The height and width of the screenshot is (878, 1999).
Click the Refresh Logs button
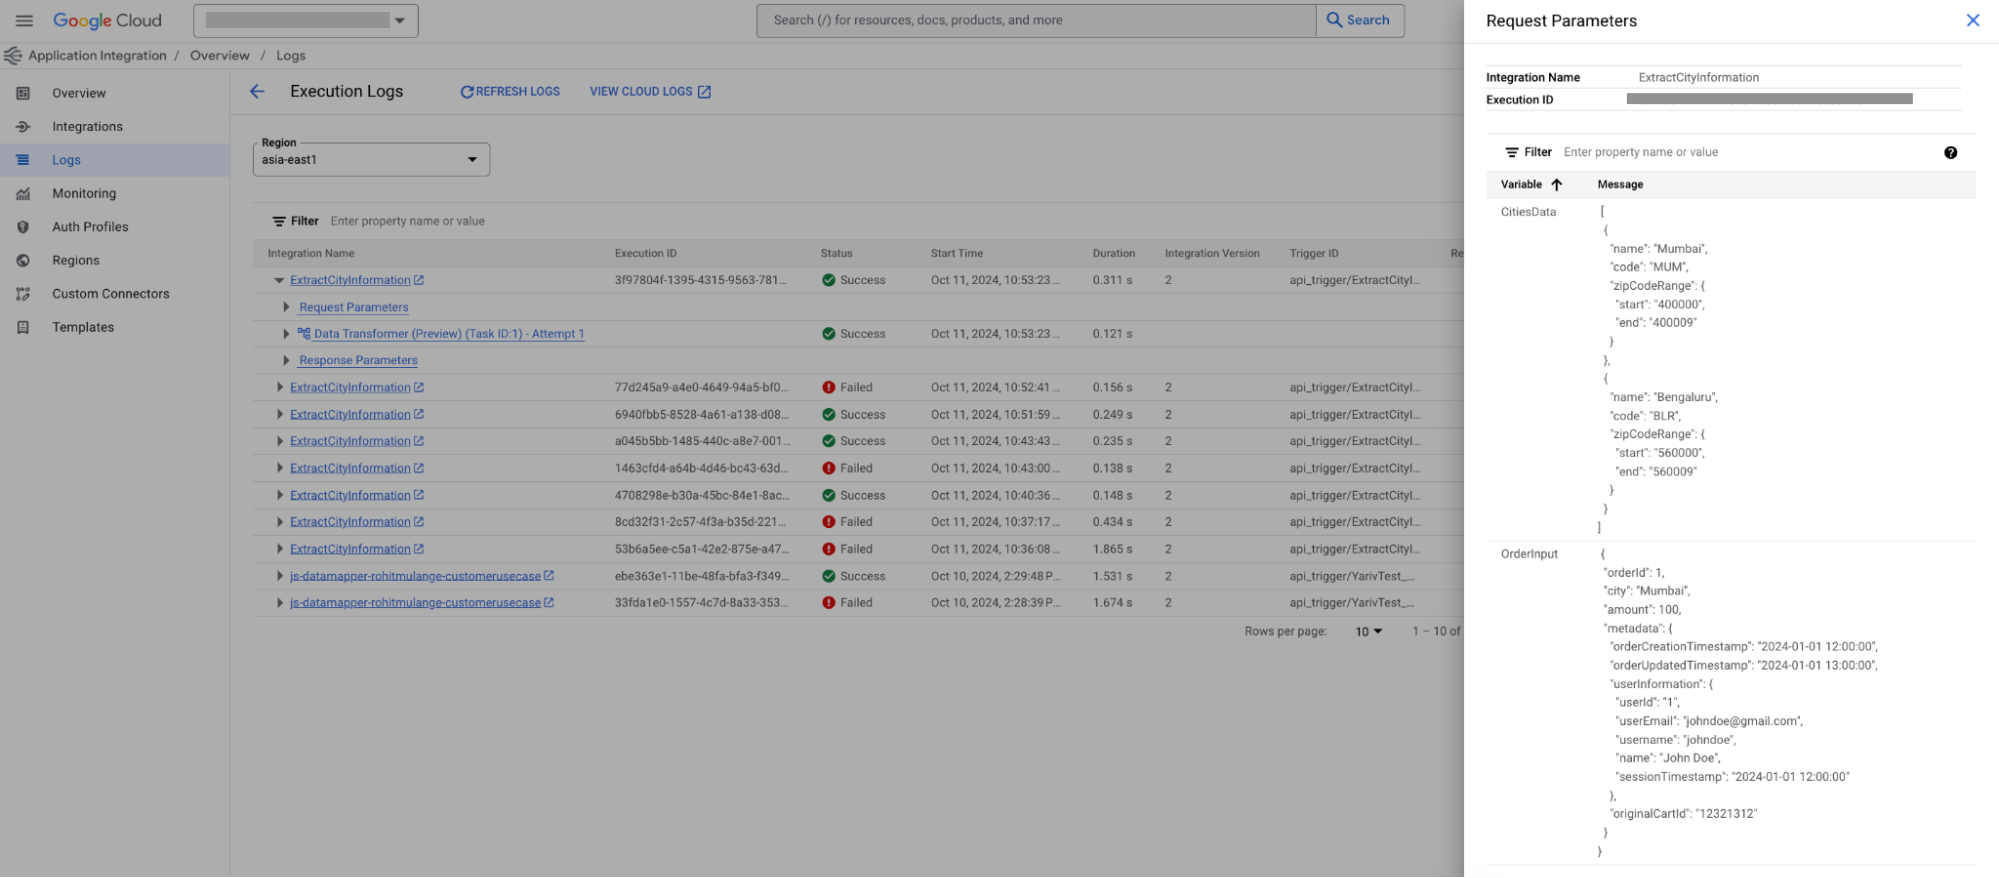tap(509, 91)
